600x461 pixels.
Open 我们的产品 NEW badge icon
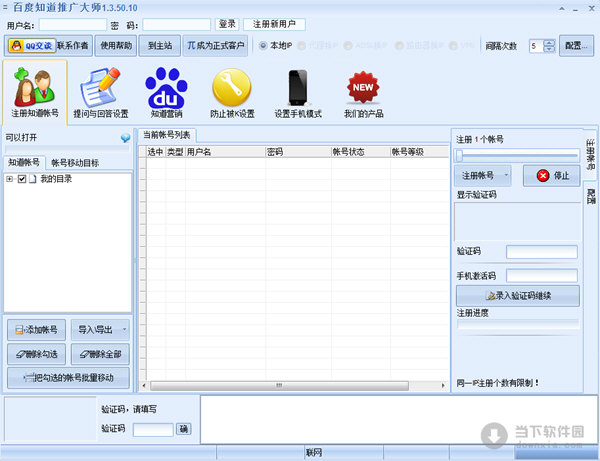pos(362,92)
